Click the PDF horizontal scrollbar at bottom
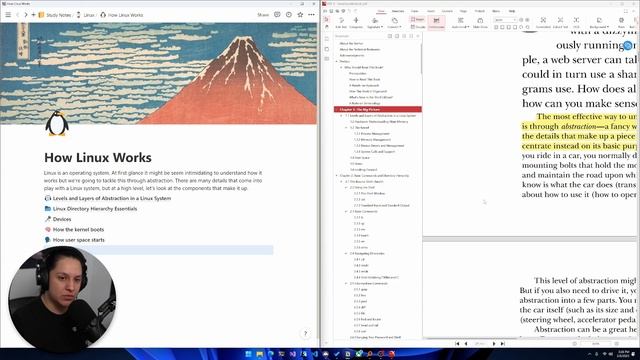Image resolution: width=640 pixels, height=360 pixels. pos(473,338)
